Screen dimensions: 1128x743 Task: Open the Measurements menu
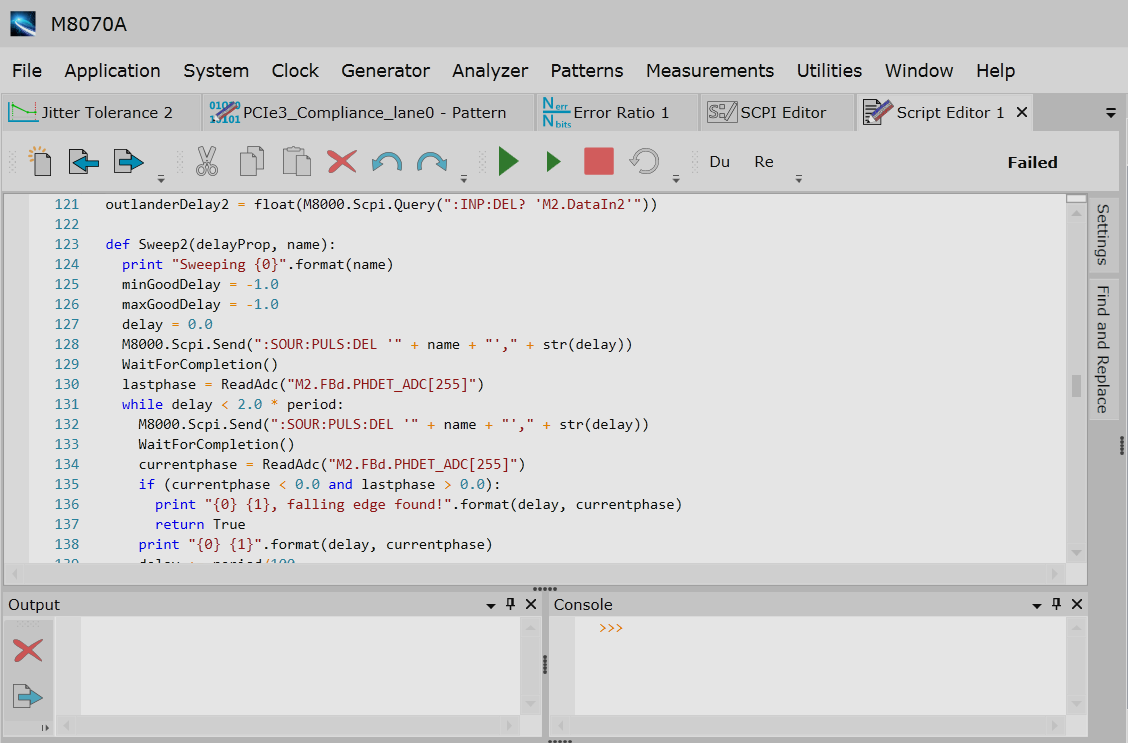point(709,70)
